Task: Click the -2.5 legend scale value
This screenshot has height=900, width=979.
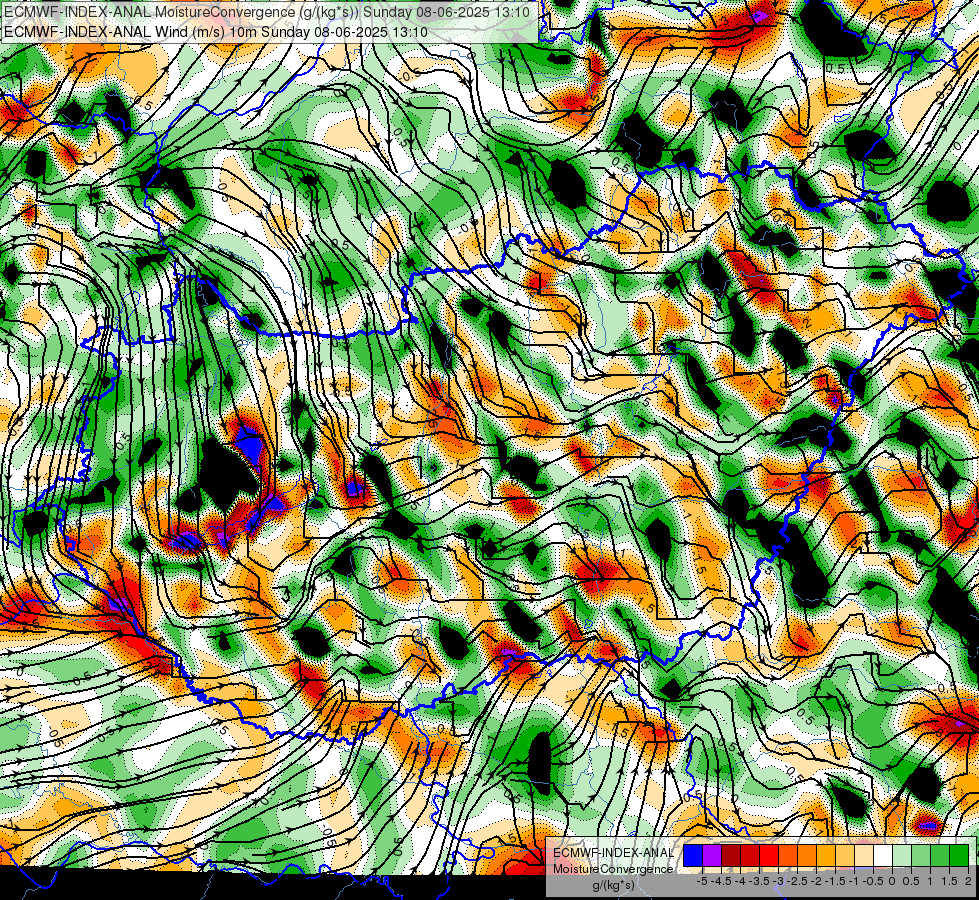Action: (797, 881)
